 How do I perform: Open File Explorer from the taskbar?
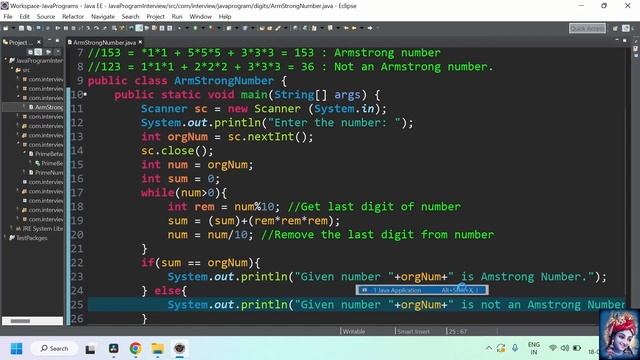tap(158, 349)
